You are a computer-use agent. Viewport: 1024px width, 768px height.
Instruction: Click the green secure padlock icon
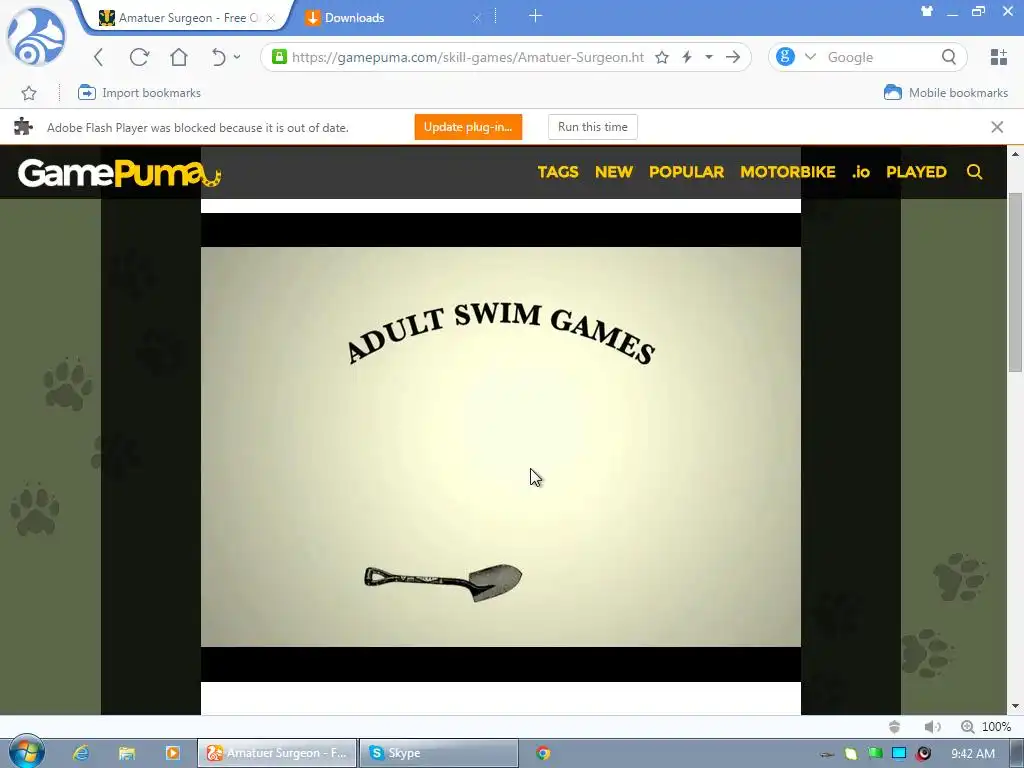tap(280, 57)
